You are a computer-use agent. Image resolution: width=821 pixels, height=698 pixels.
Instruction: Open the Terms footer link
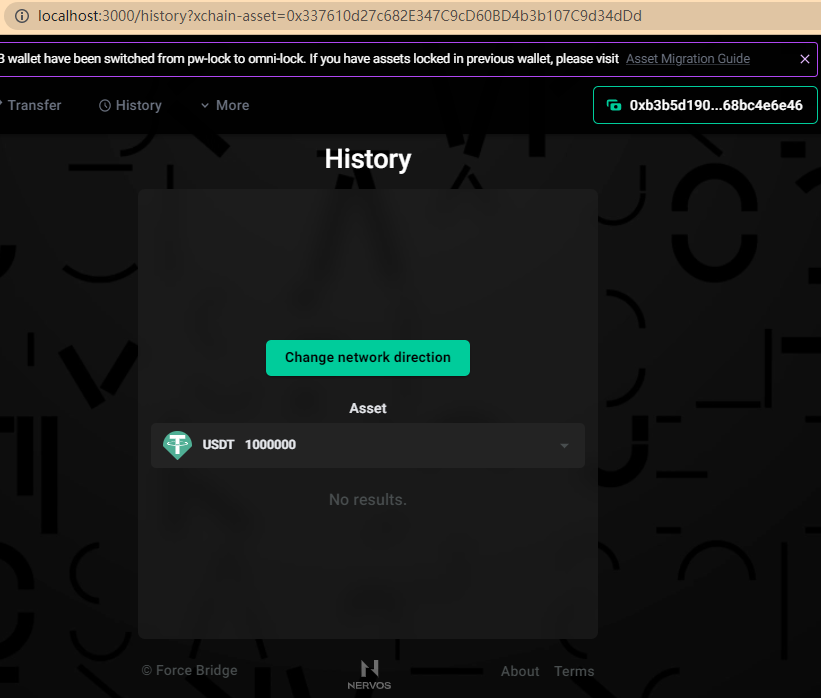tap(574, 671)
